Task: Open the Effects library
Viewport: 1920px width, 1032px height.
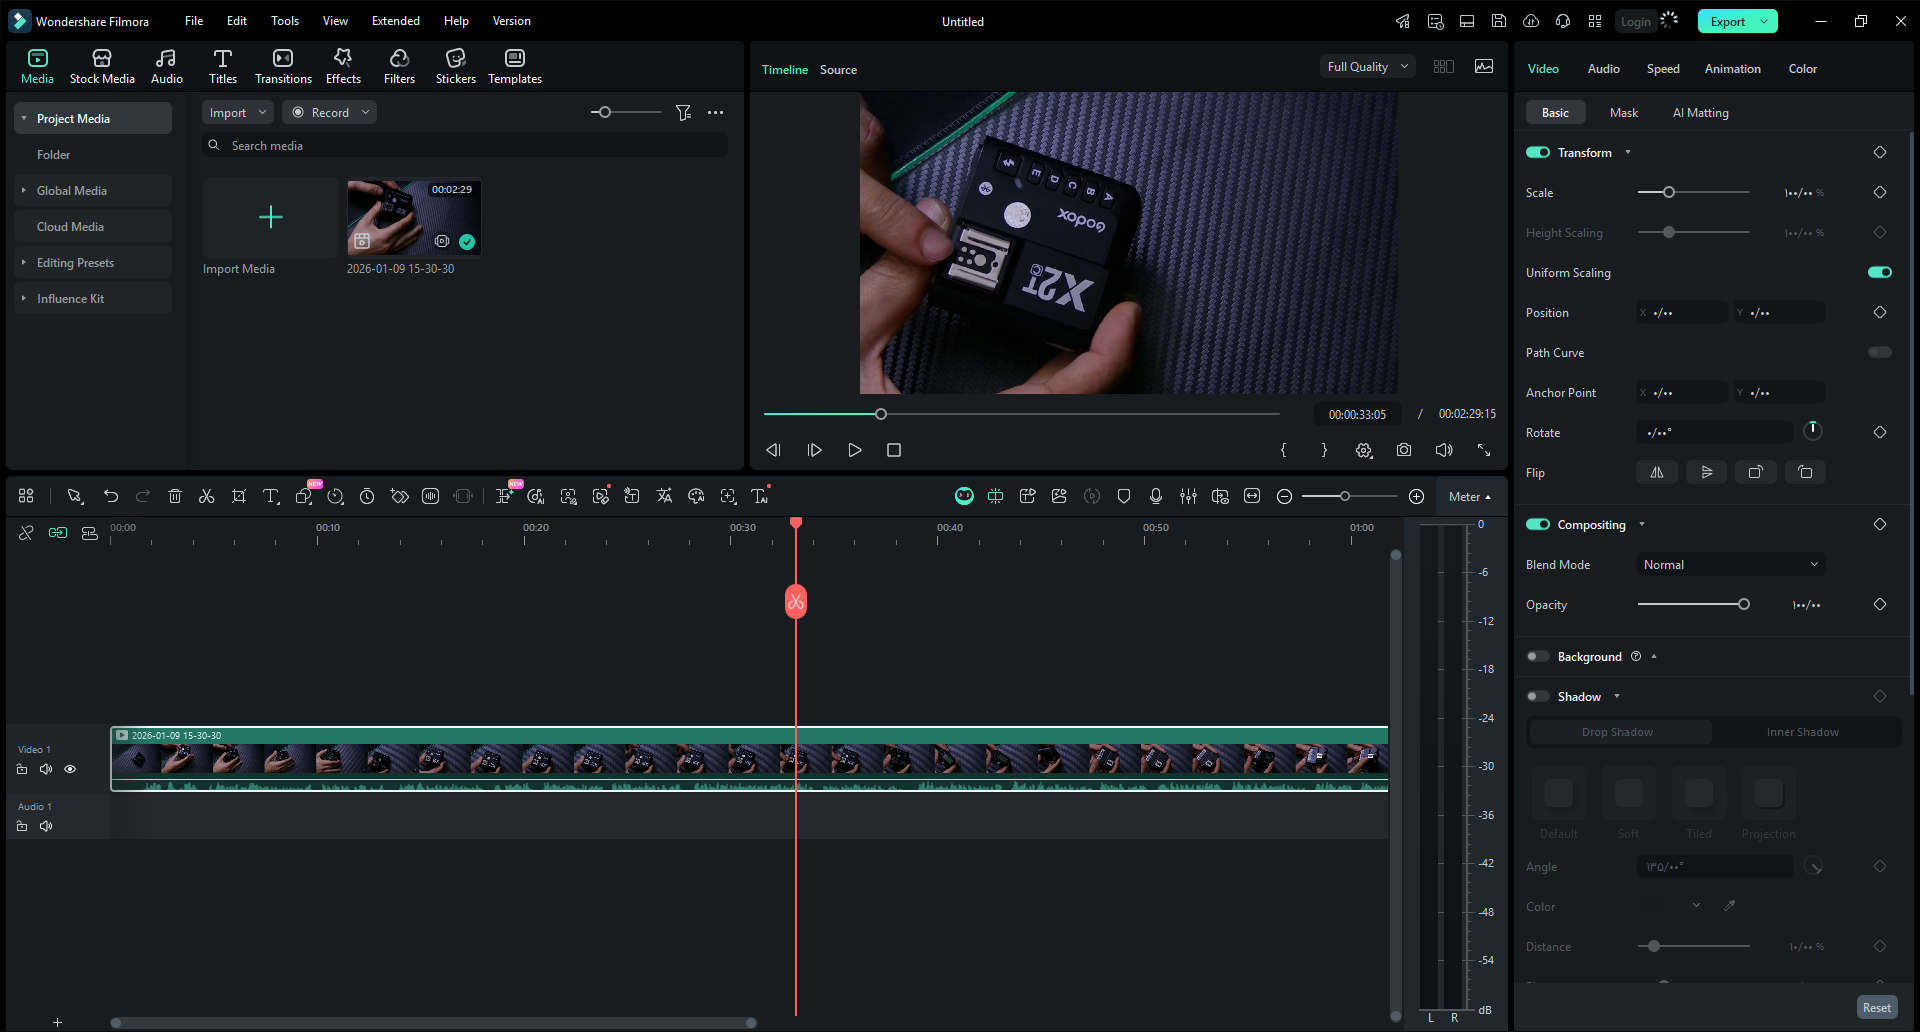Action: pos(343,66)
